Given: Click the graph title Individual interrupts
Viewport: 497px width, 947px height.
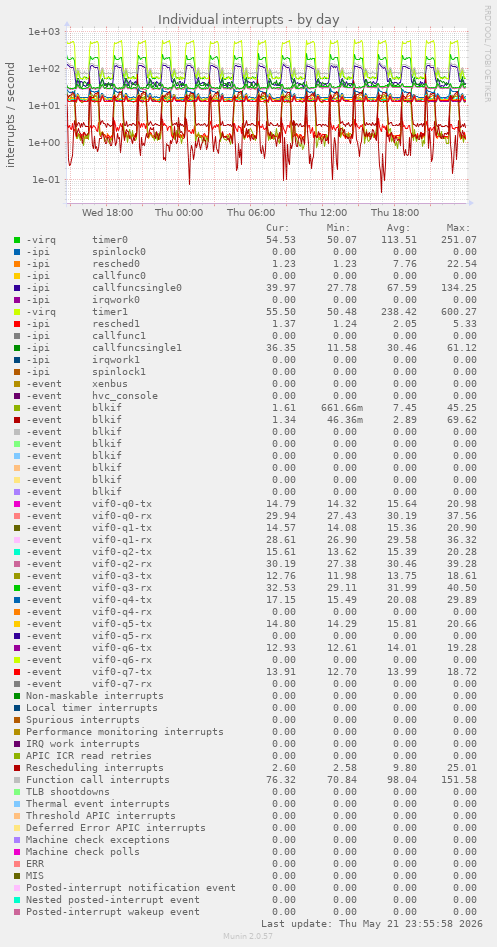Looking at the screenshot, I should 249,19.
